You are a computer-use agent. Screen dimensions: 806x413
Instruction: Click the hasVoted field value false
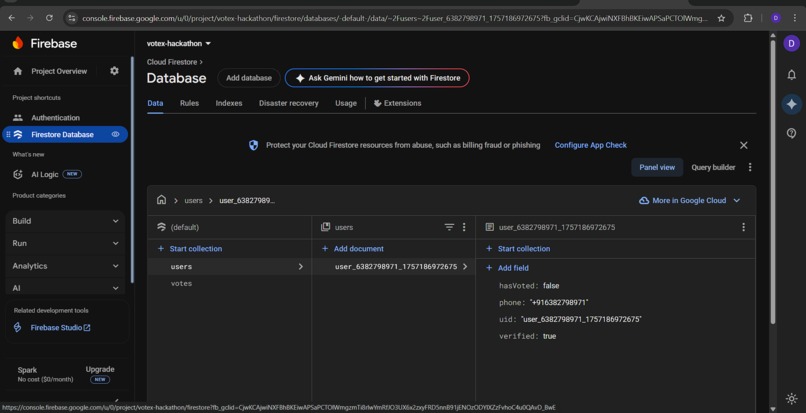tap(551, 286)
